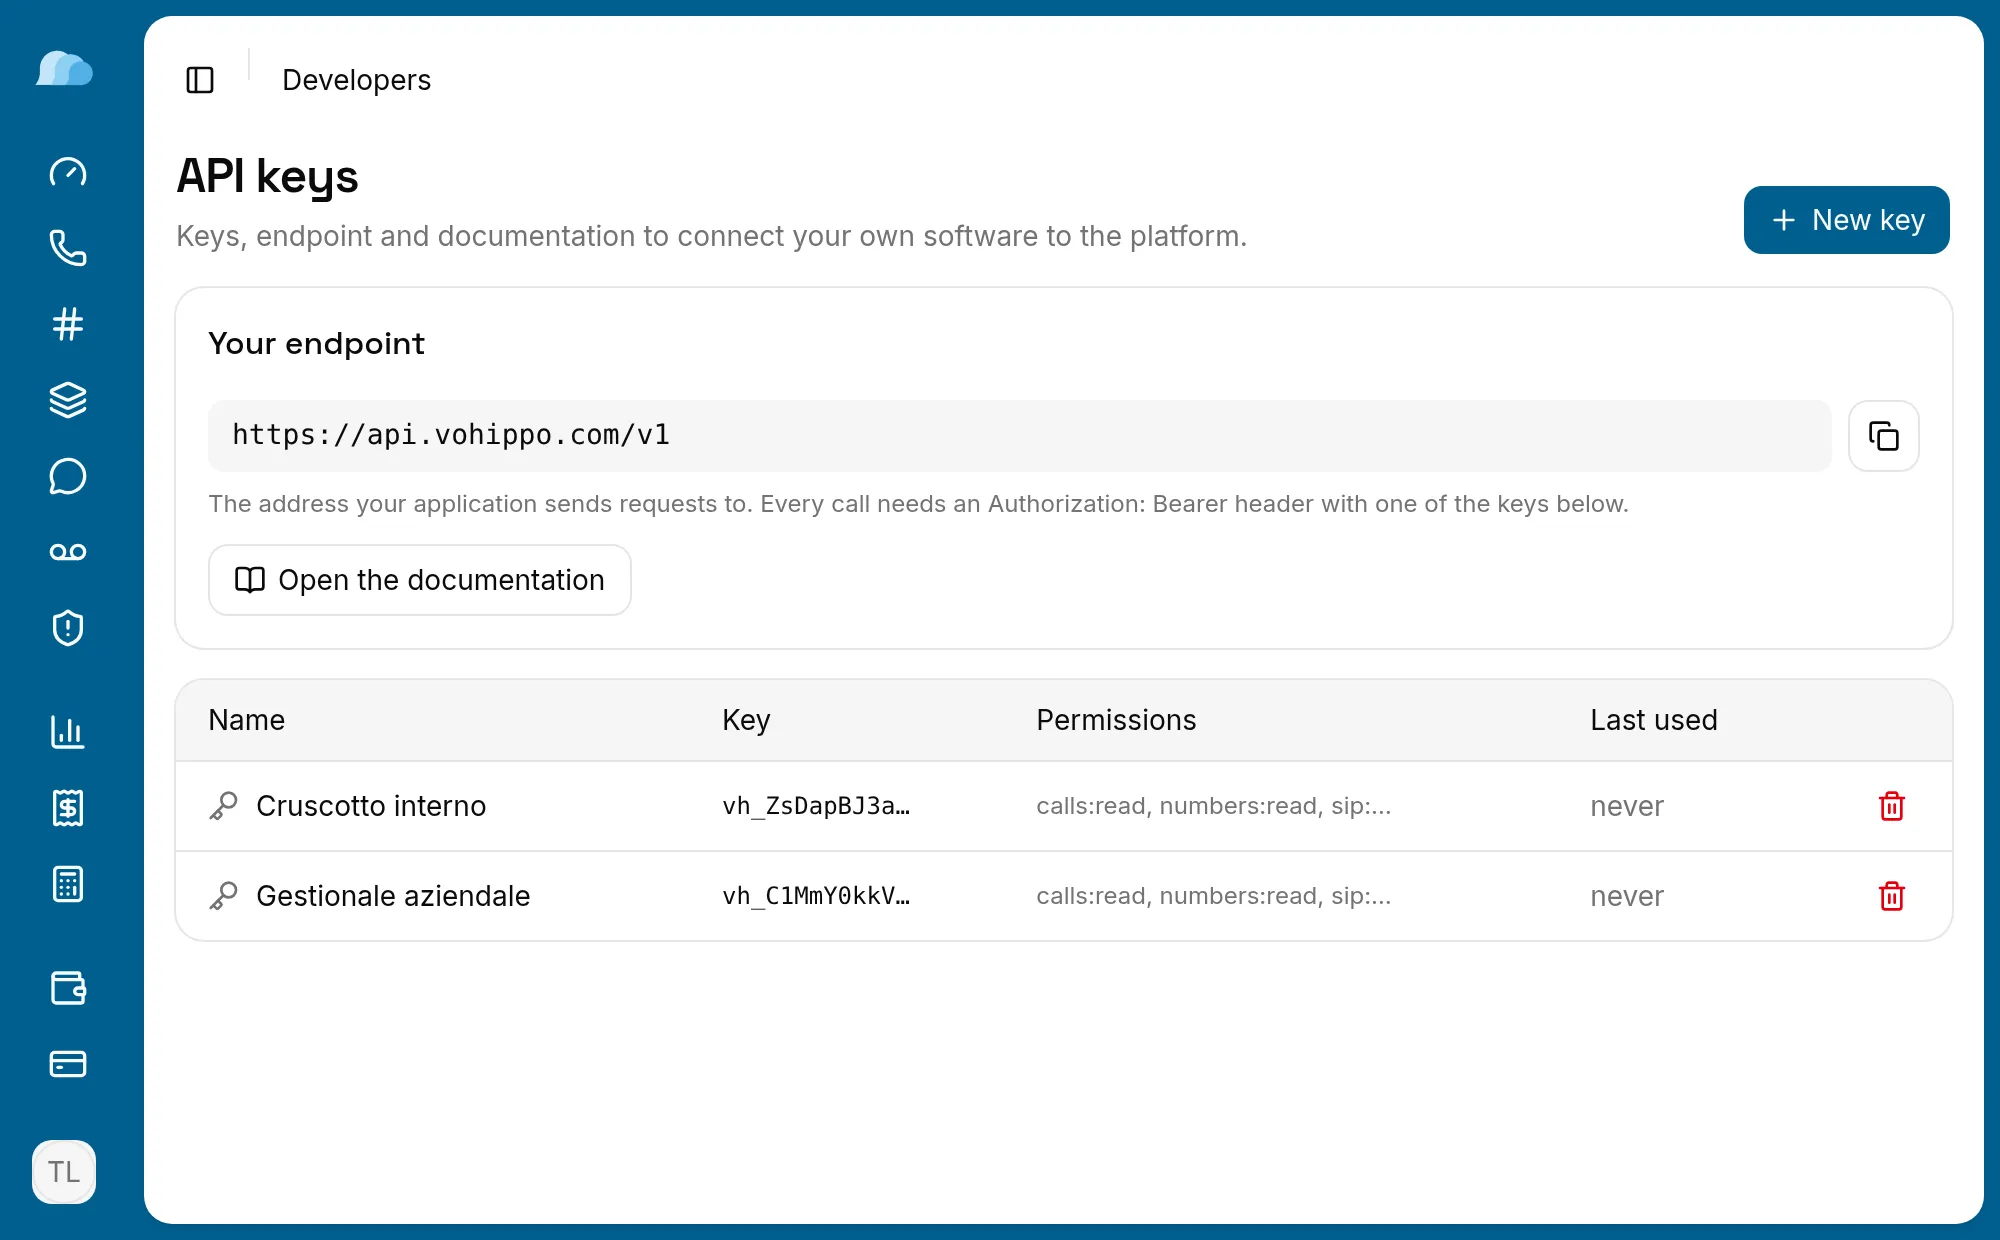Delete the Gestionale aziendale key
2000x1240 pixels.
pos(1892,896)
